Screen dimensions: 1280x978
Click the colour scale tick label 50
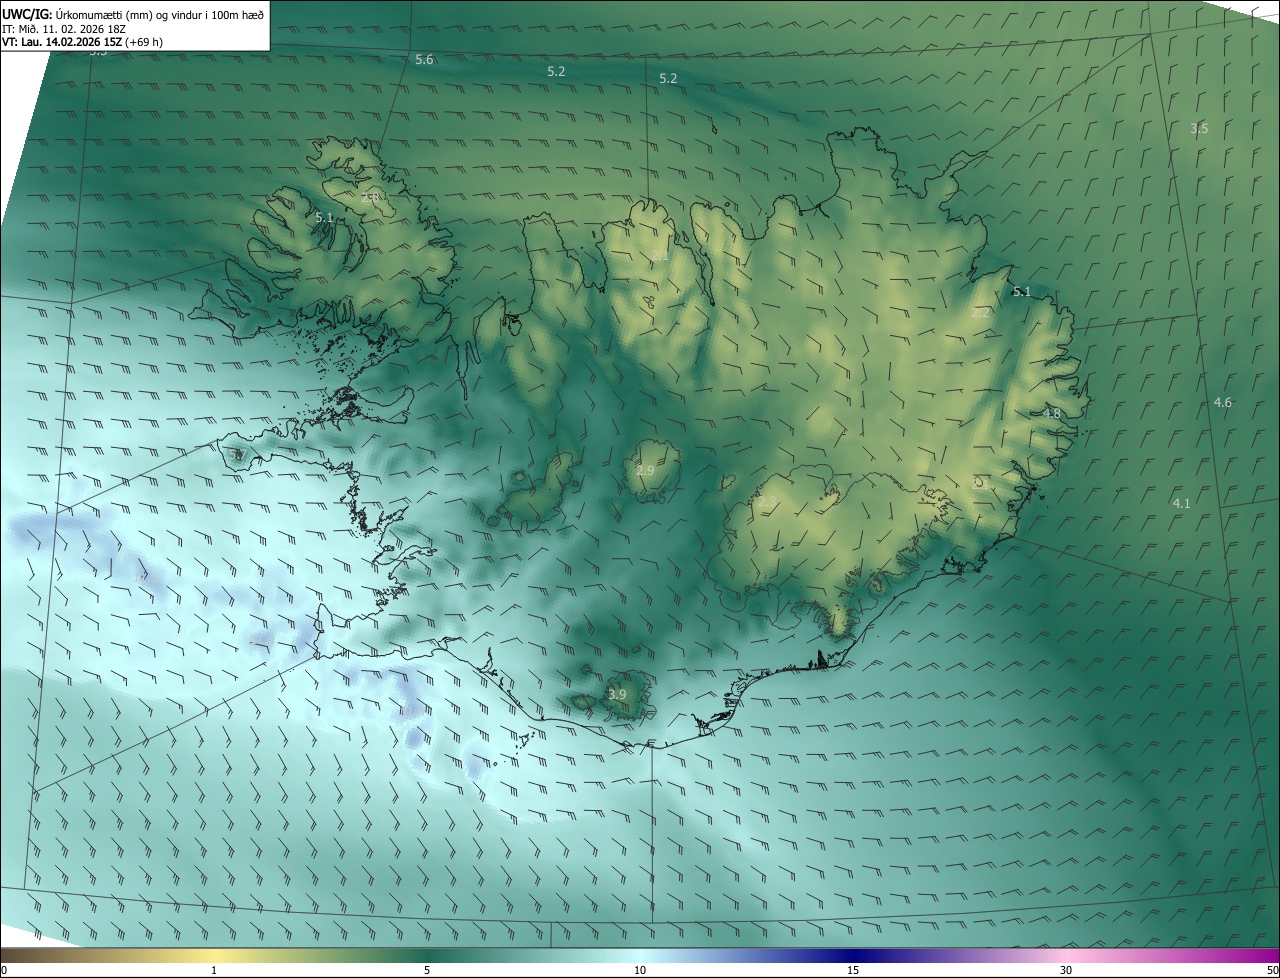(x=1271, y=970)
